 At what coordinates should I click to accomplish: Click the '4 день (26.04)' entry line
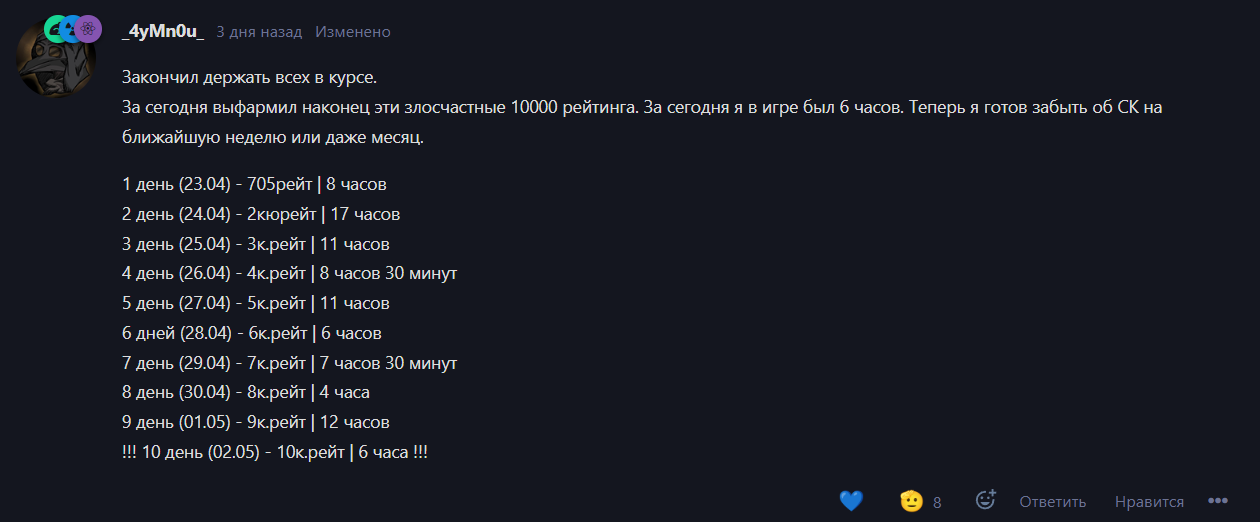pos(290,273)
